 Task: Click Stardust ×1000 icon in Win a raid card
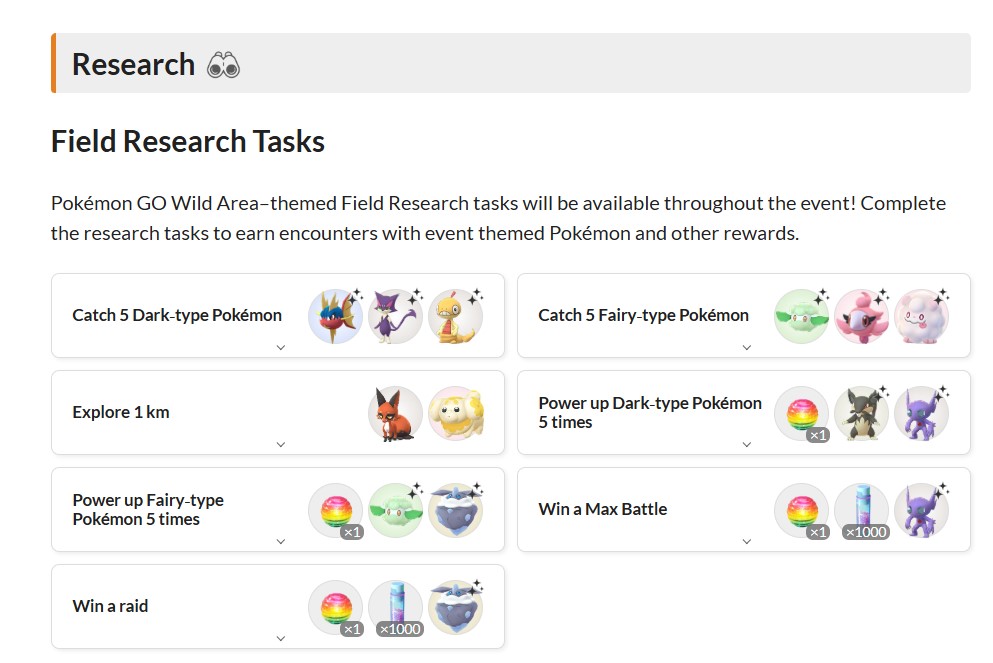[x=395, y=607]
